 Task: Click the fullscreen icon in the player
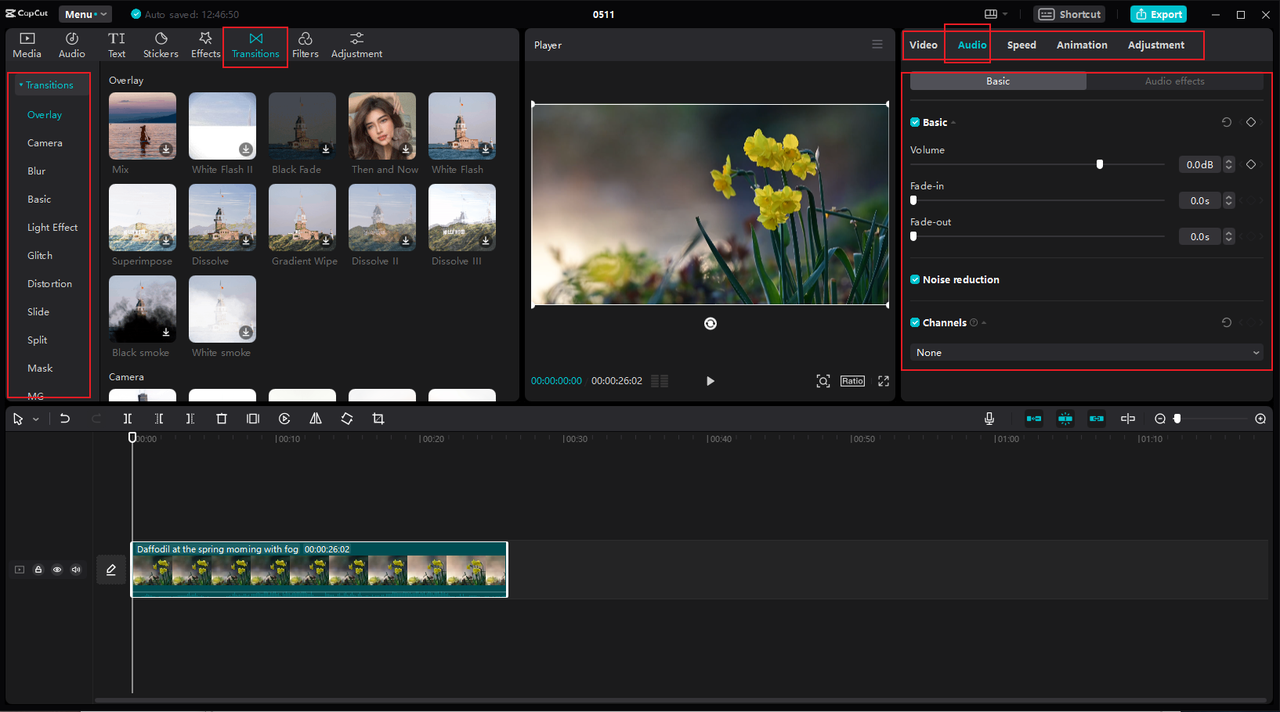(884, 381)
